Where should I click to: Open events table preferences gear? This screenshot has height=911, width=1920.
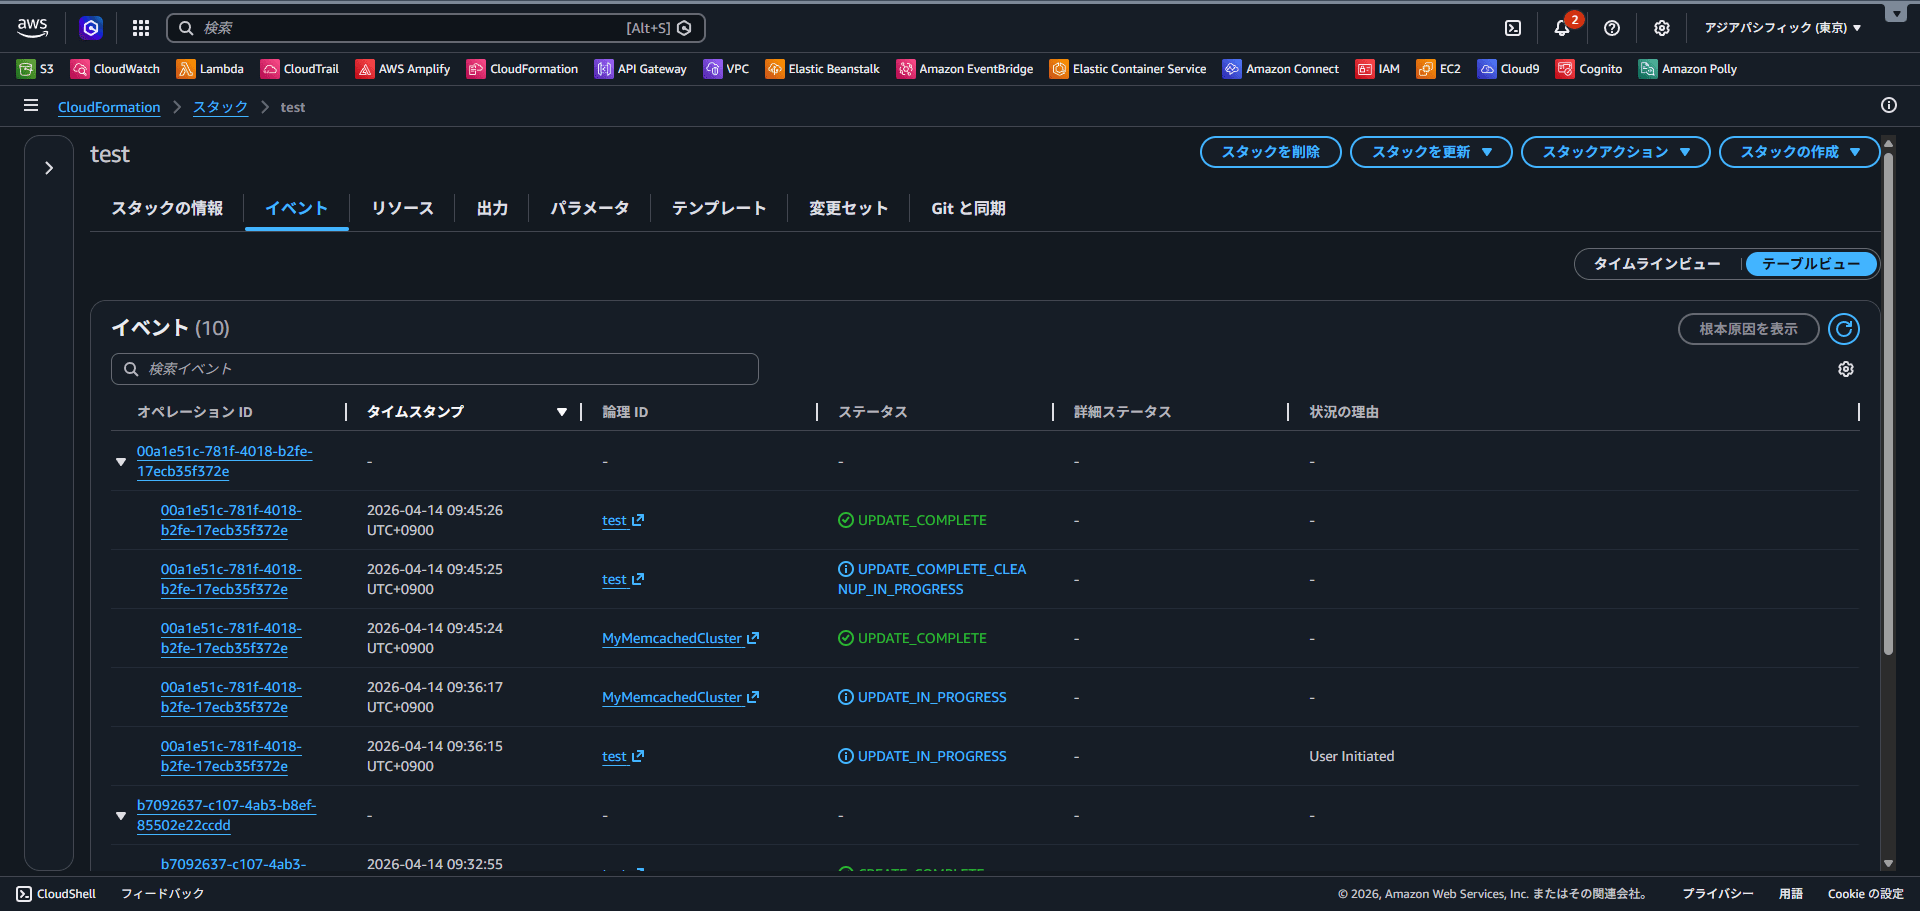point(1846,369)
